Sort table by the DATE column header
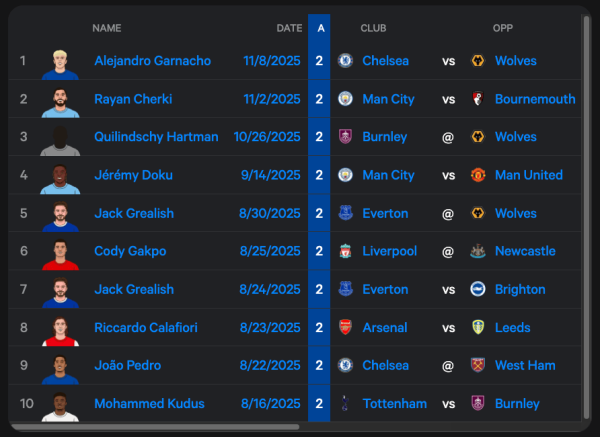 tap(289, 28)
